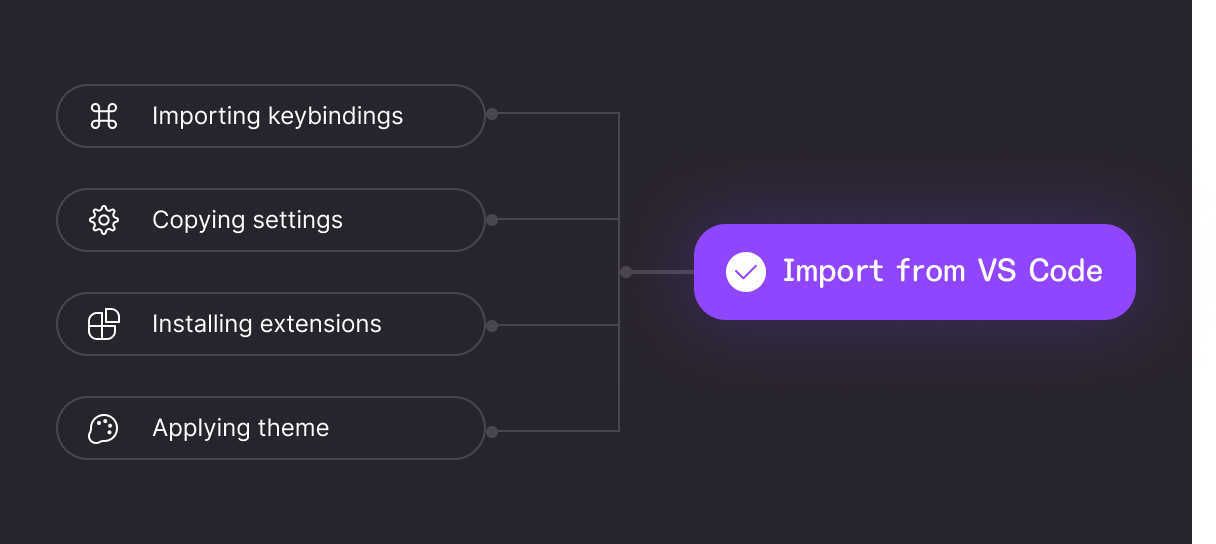Image resolution: width=1216 pixels, height=544 pixels.
Task: Choose the Copying settings text label
Action: (248, 220)
